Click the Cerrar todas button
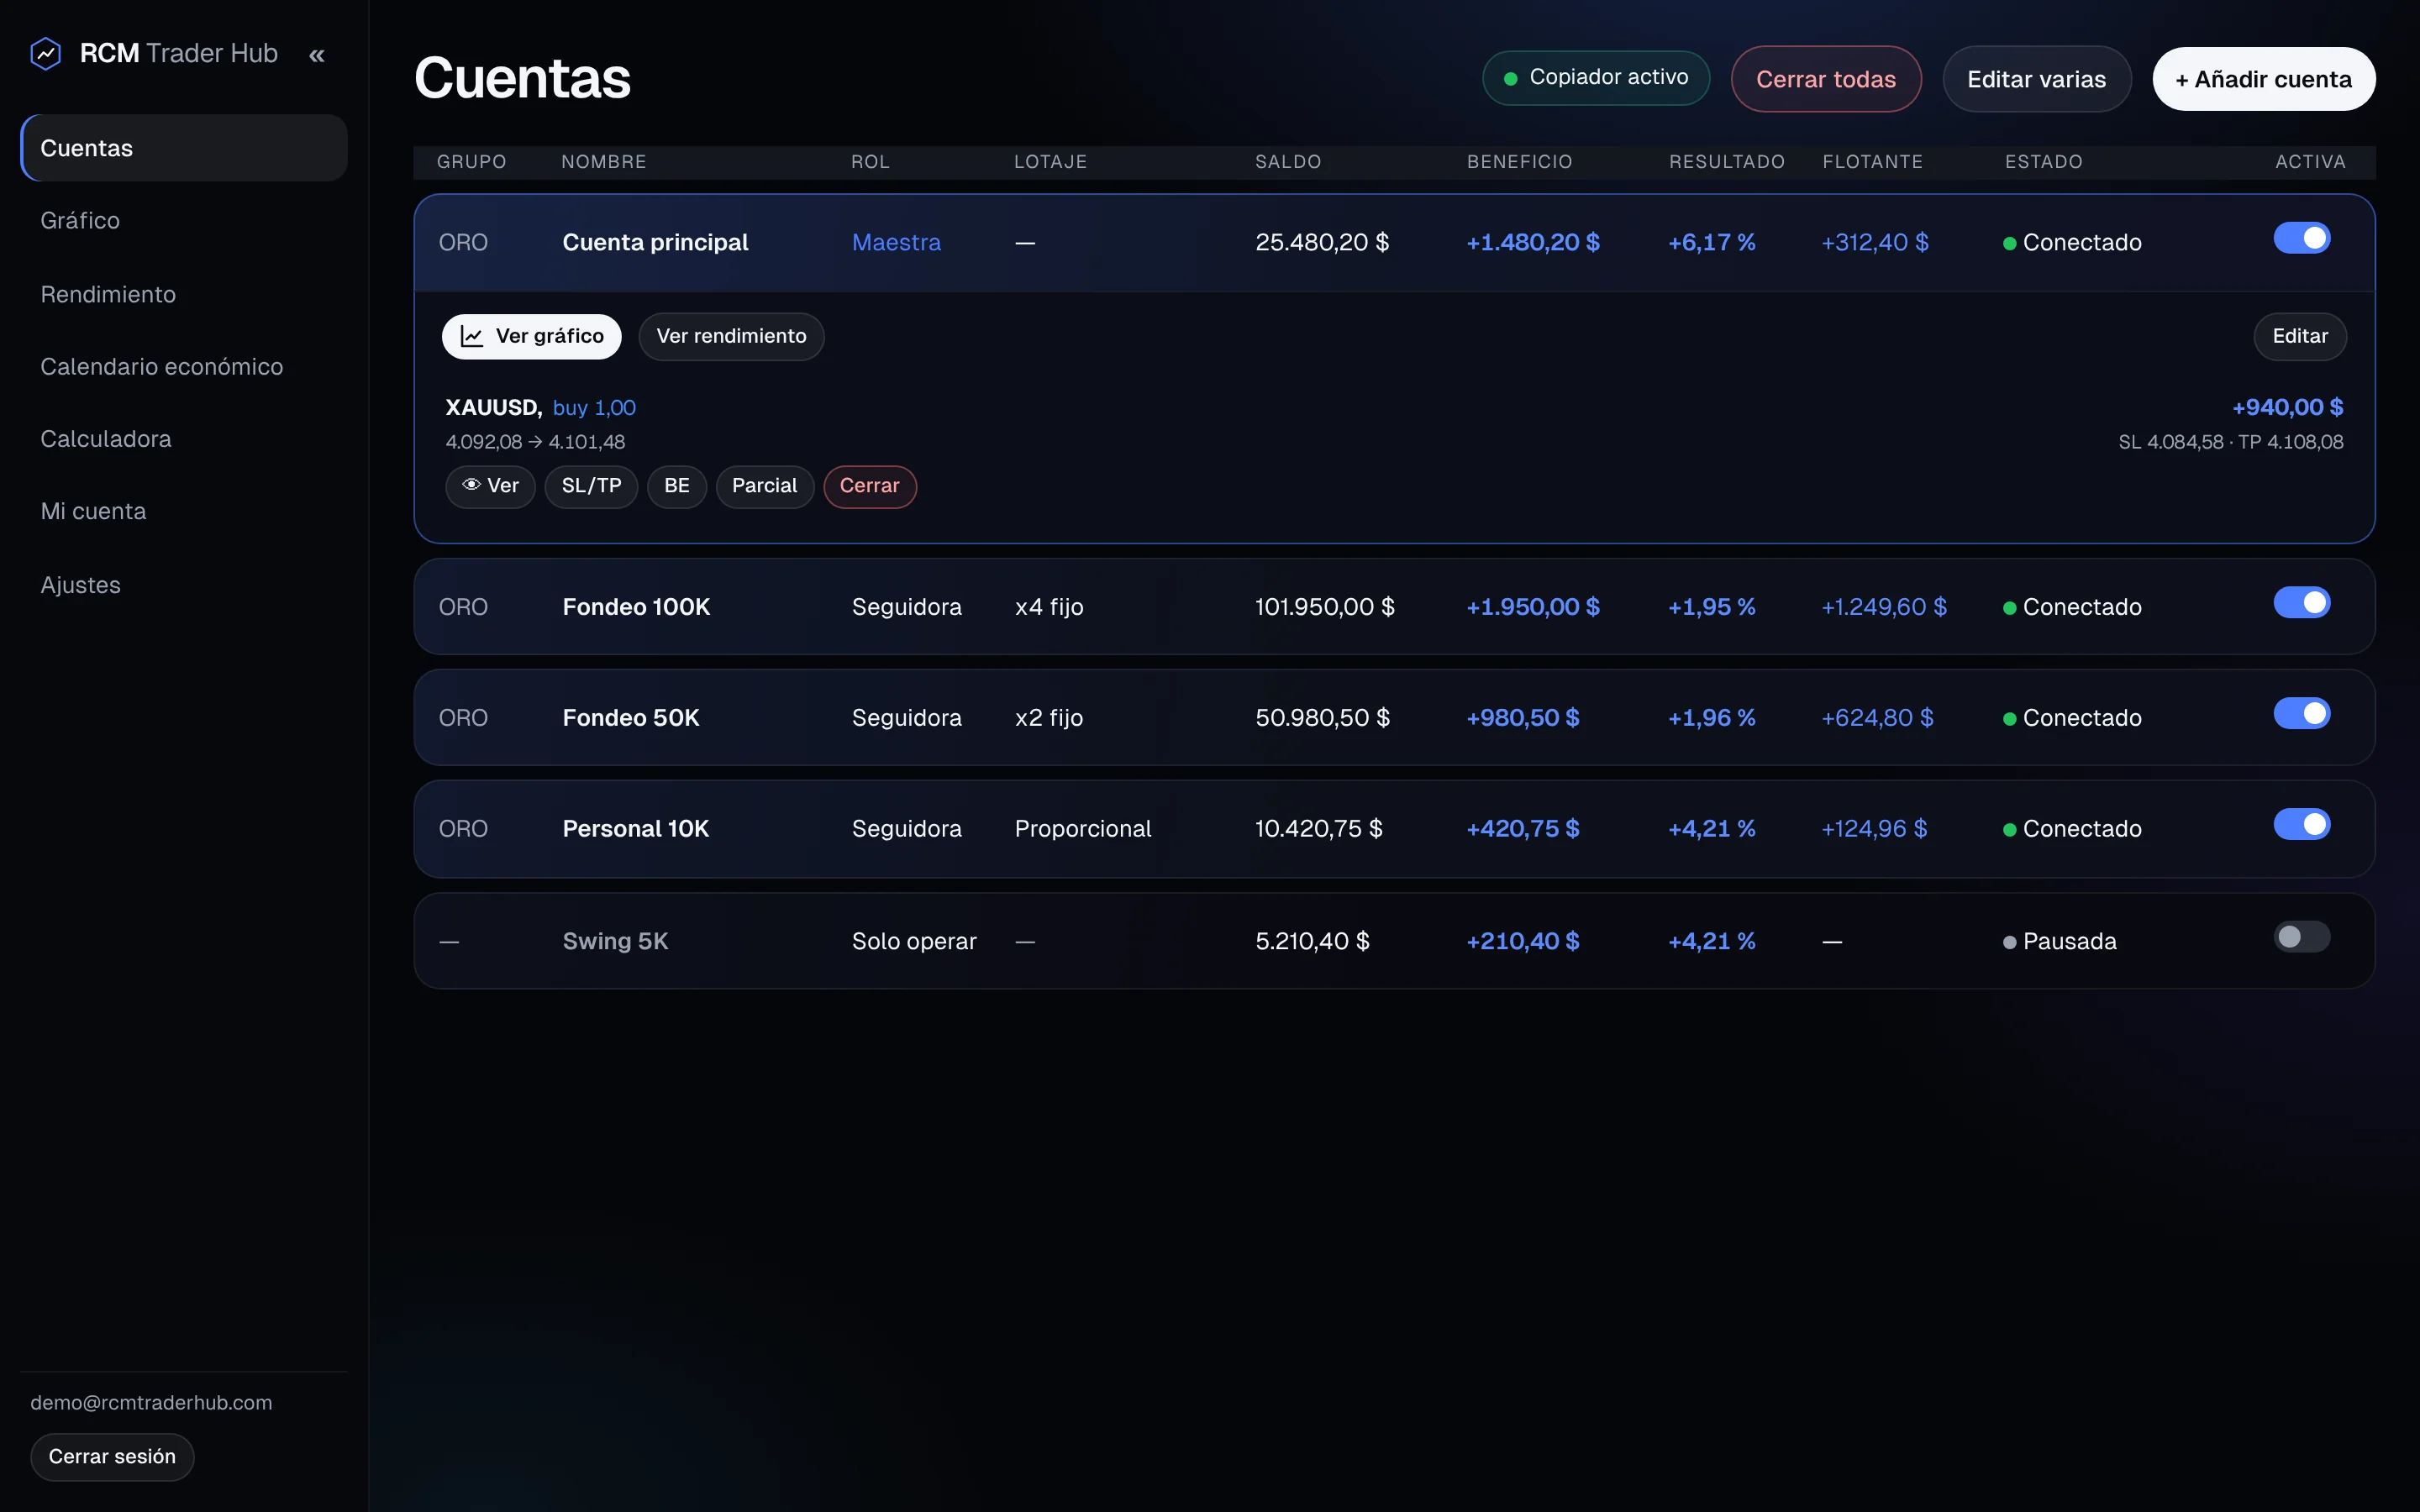The height and width of the screenshot is (1512, 2420). 1826,79
